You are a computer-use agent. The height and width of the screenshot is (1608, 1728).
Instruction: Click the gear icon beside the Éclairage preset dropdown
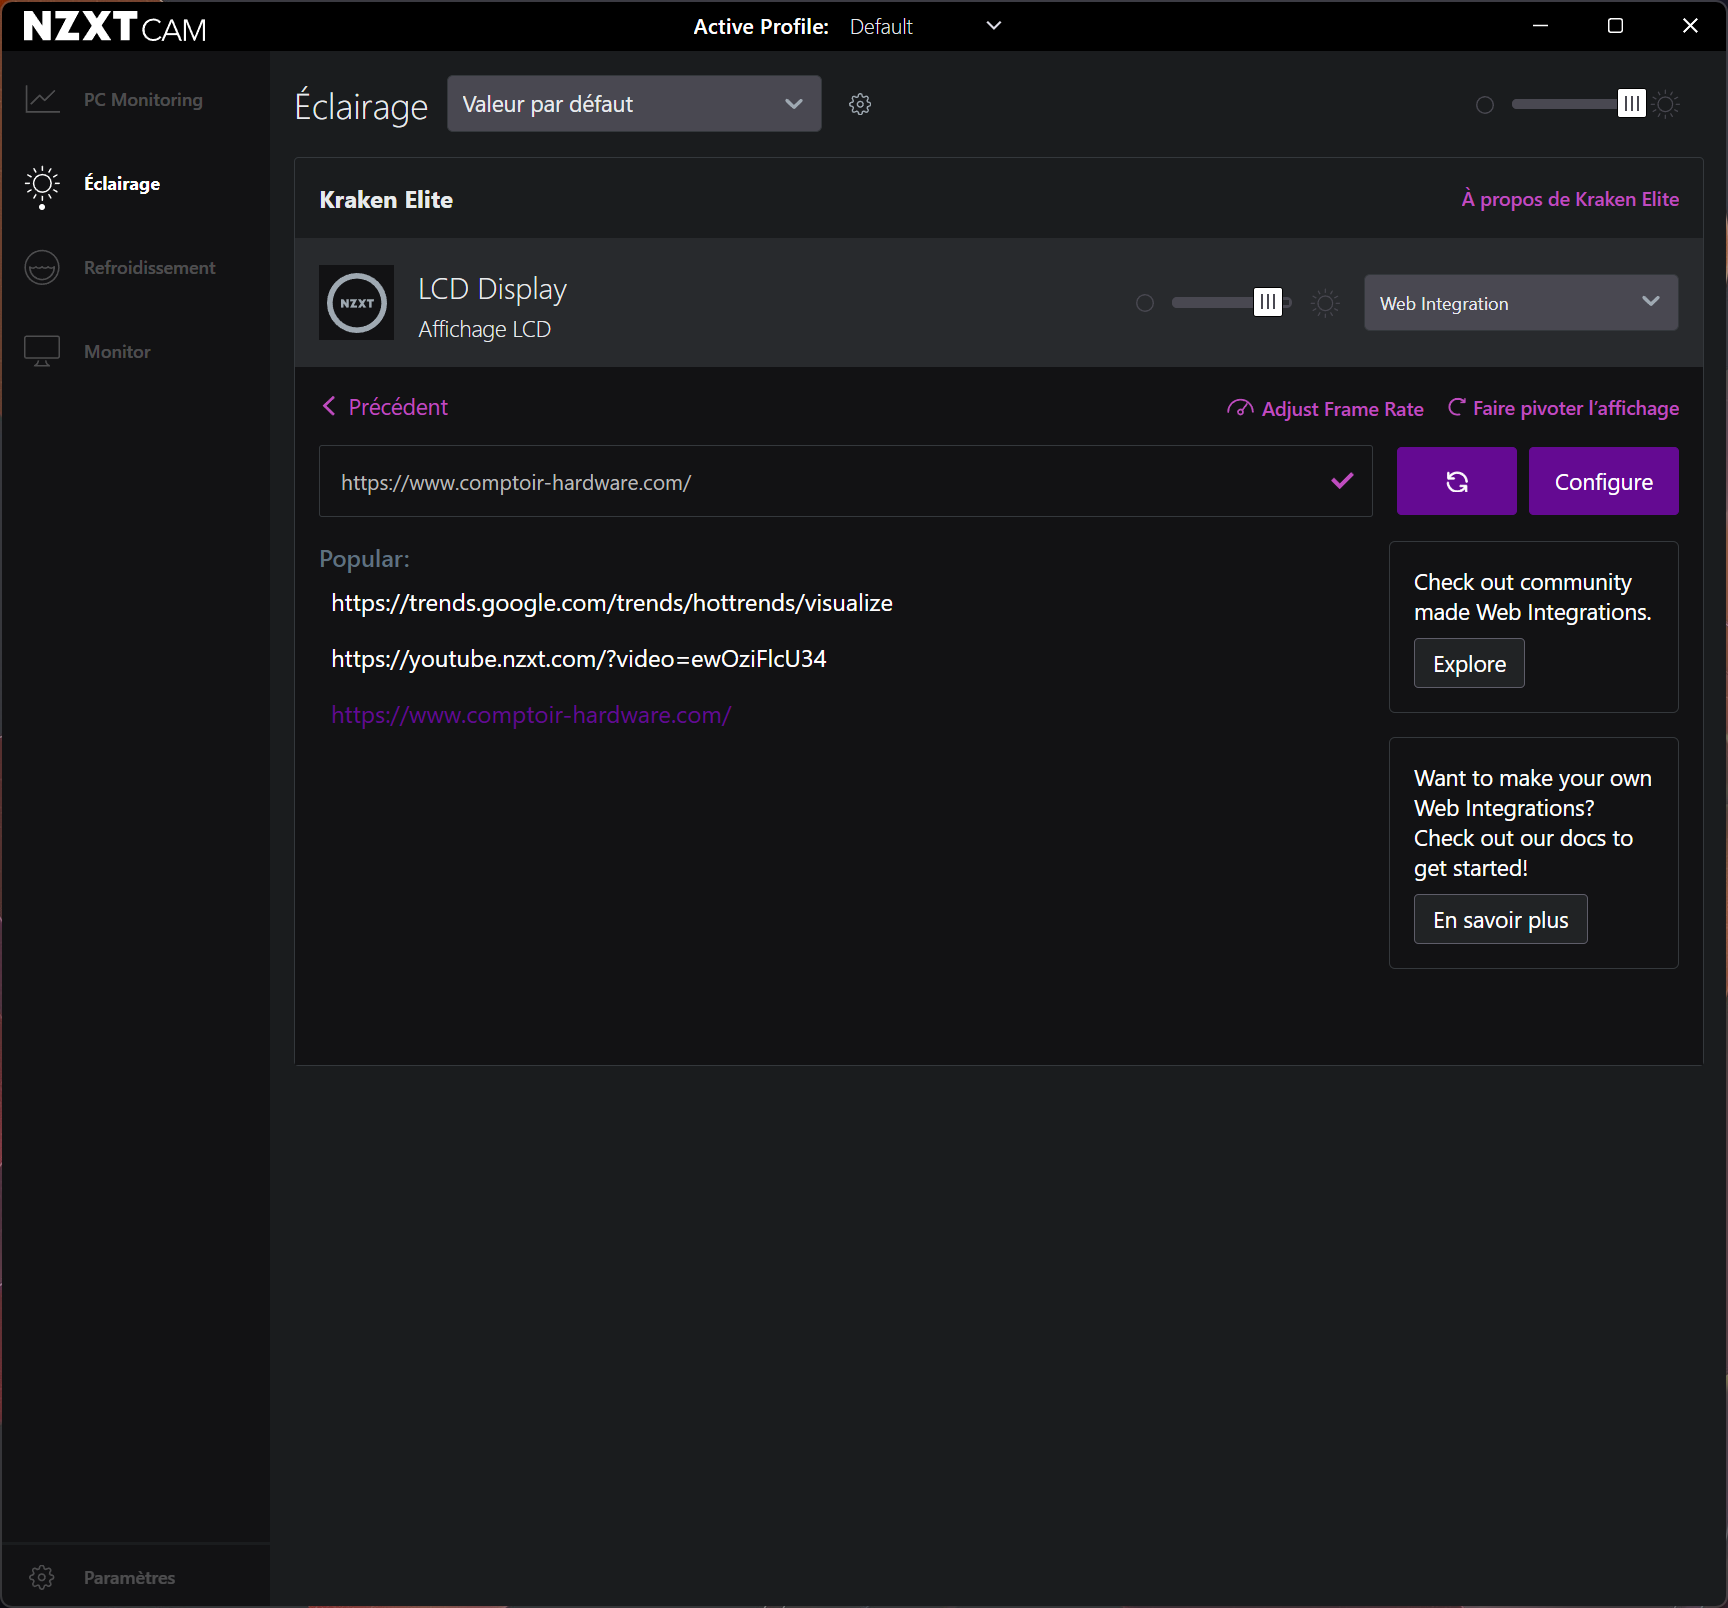[x=860, y=104]
